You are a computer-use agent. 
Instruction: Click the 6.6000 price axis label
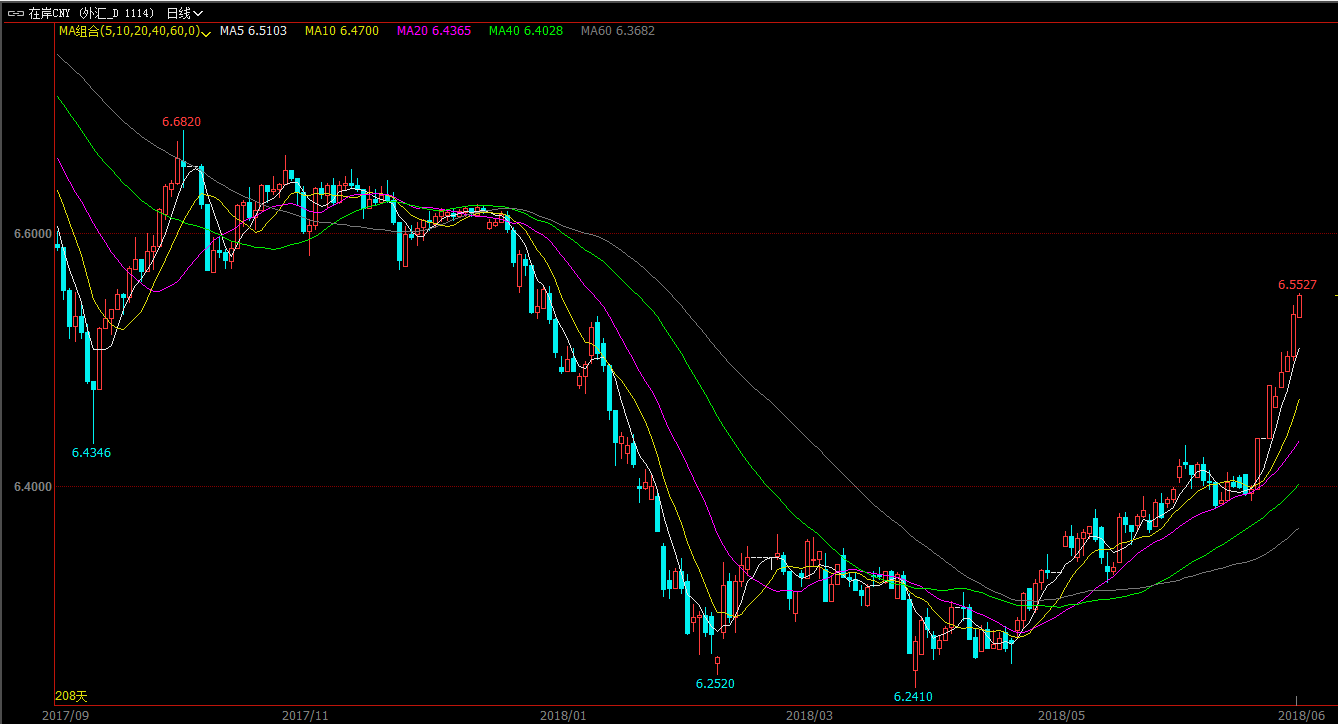pyautogui.click(x=32, y=234)
